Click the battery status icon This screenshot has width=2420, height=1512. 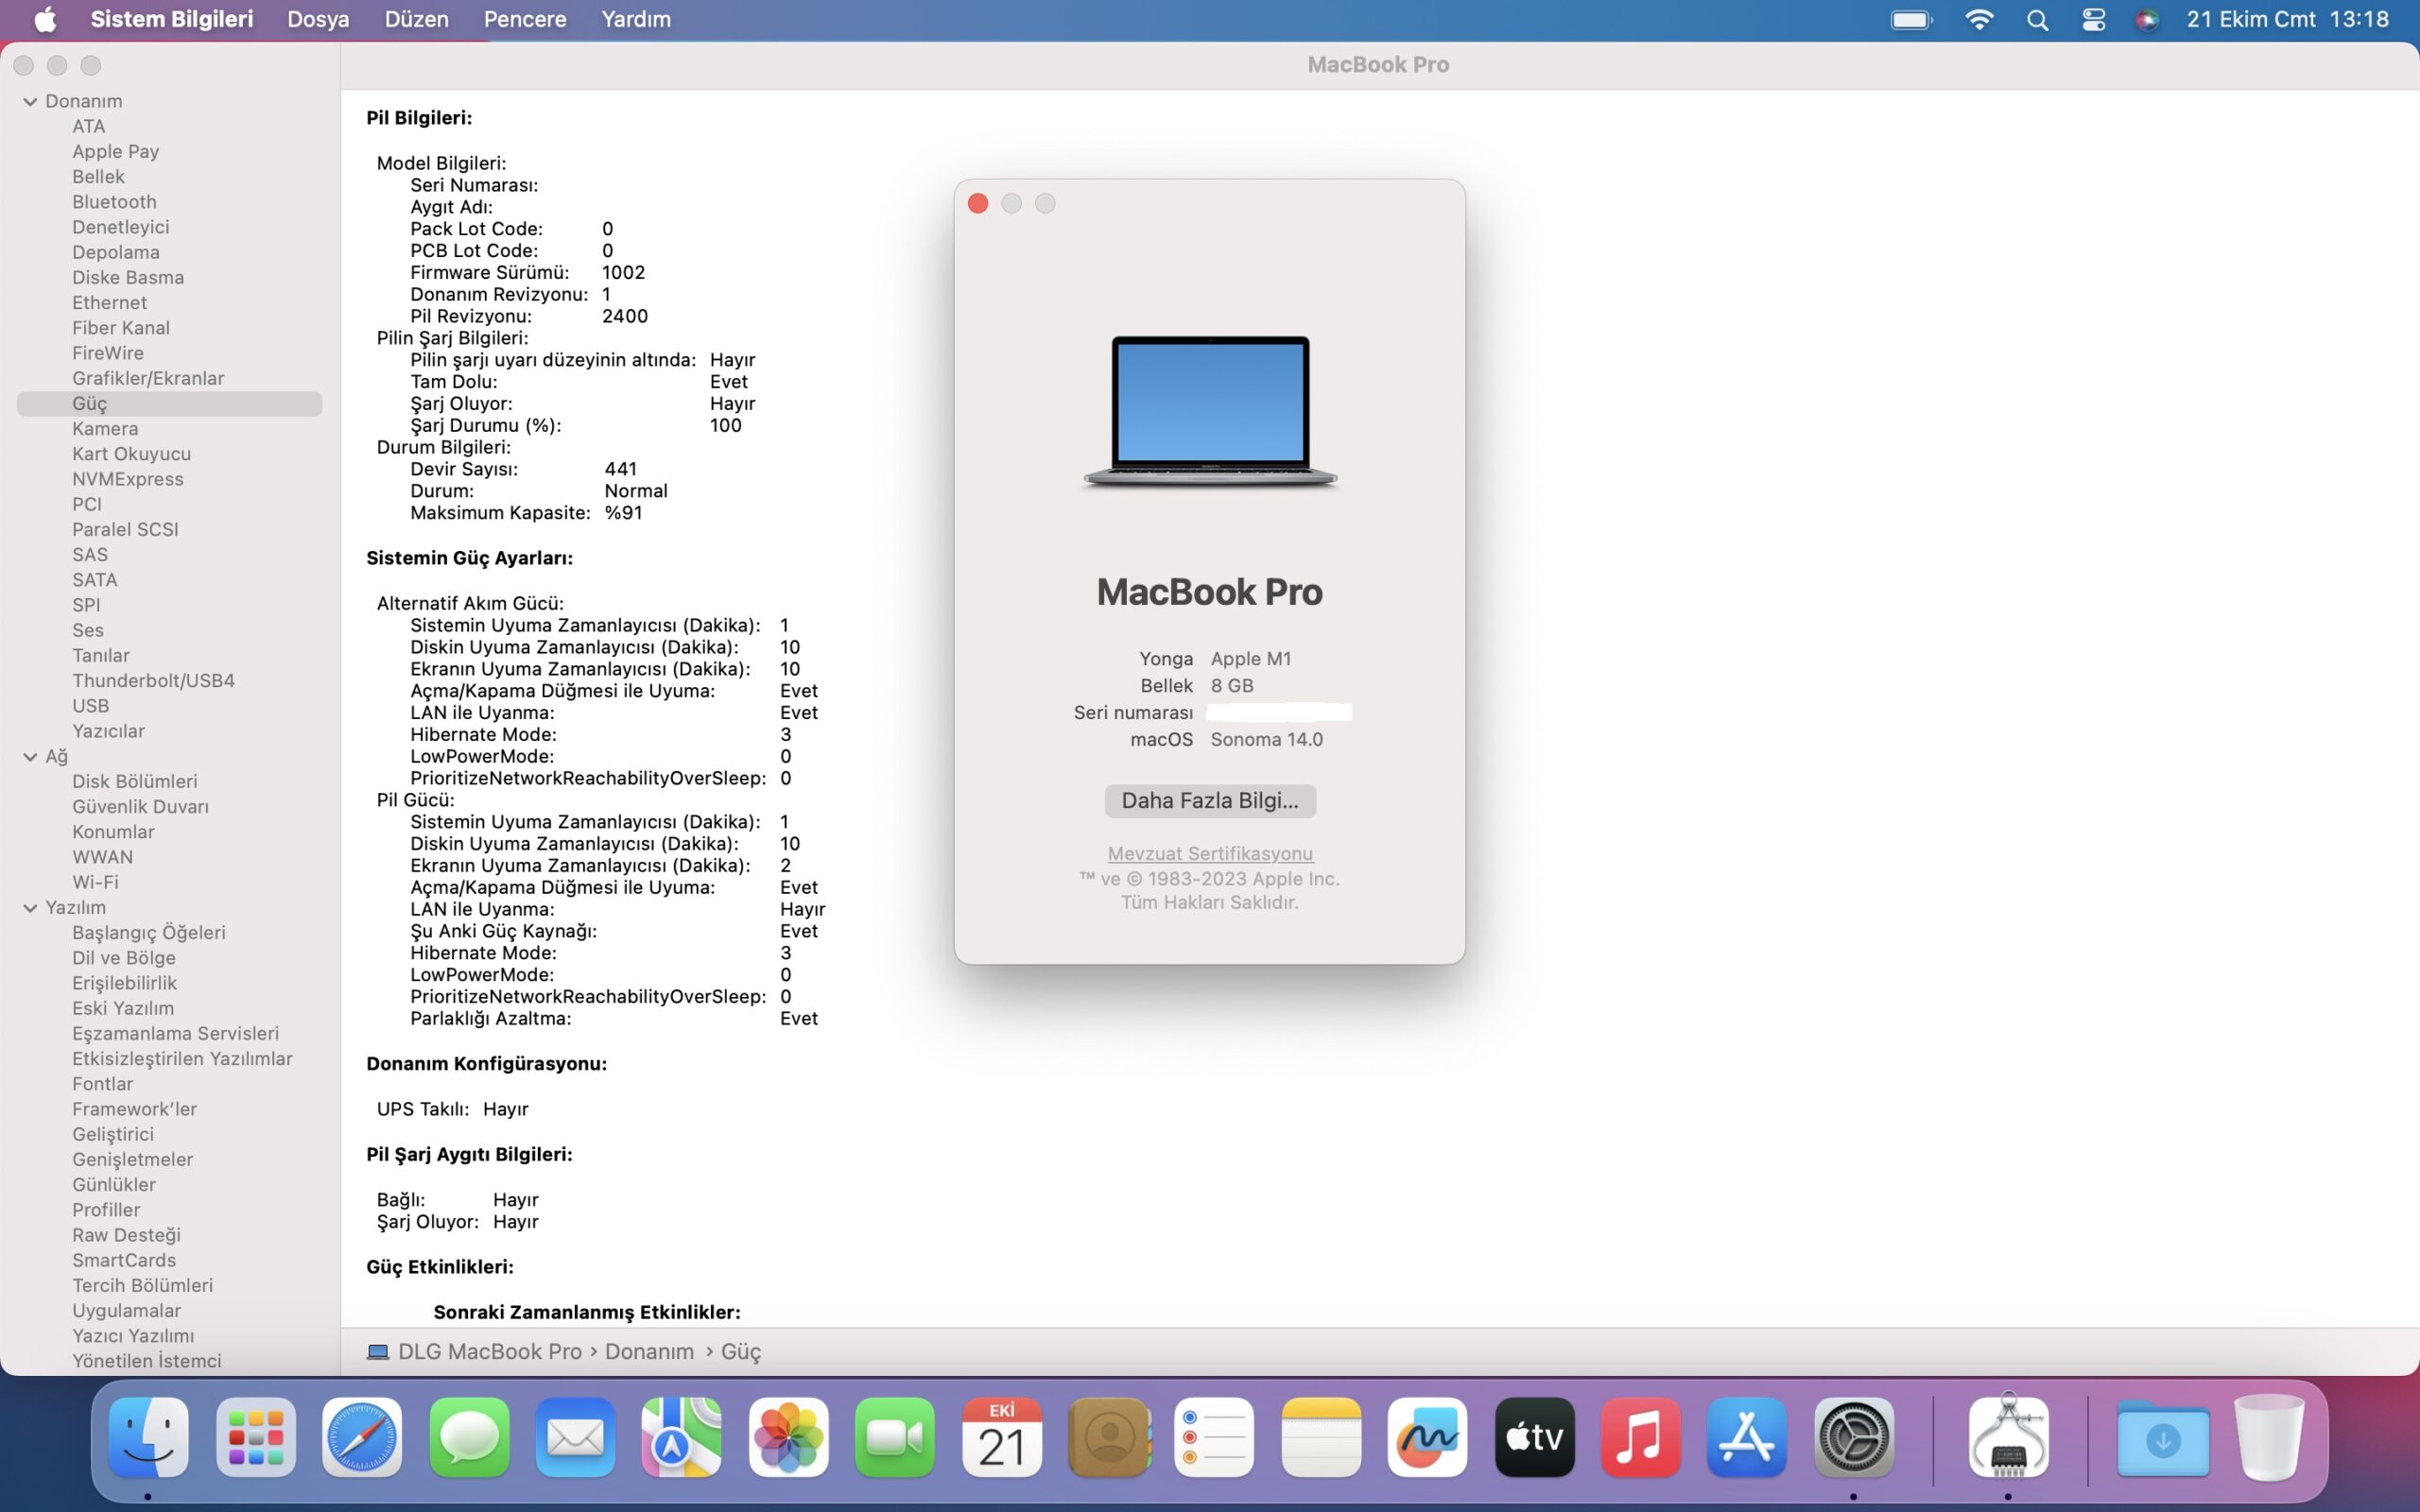[x=1911, y=19]
